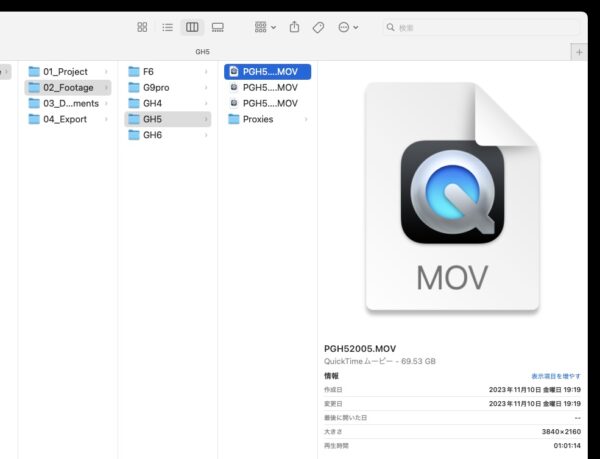The image size is (600, 459).
Task: Expand the GH4 folder chevron
Action: click(x=206, y=103)
